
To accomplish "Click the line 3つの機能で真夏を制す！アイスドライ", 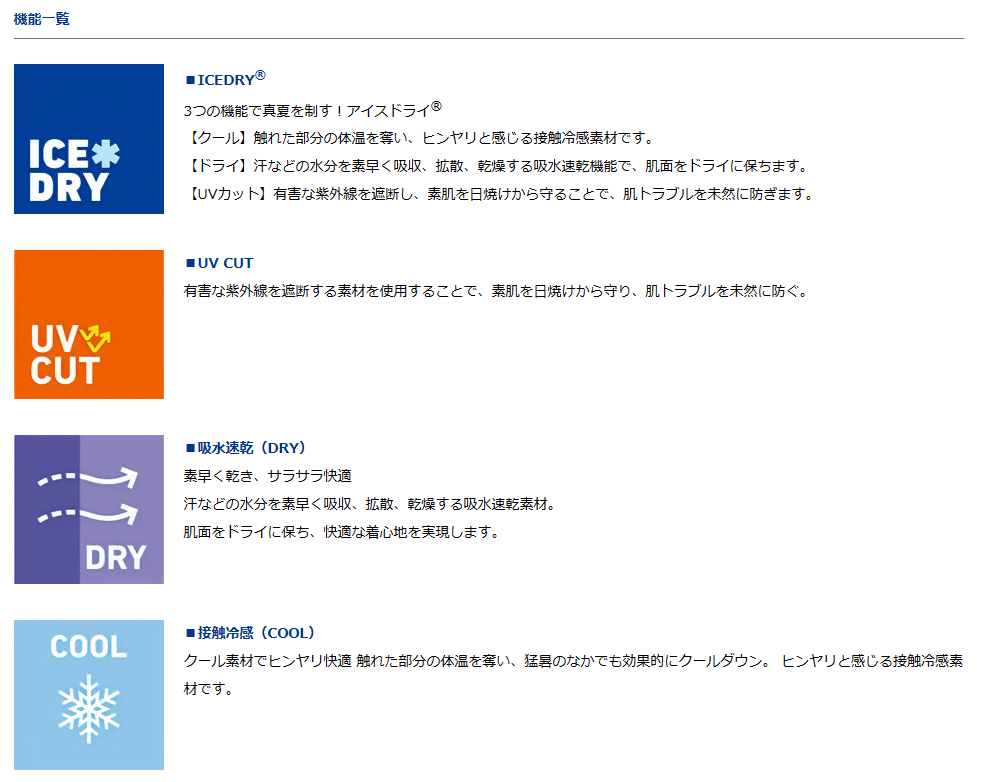I will tap(312, 110).
